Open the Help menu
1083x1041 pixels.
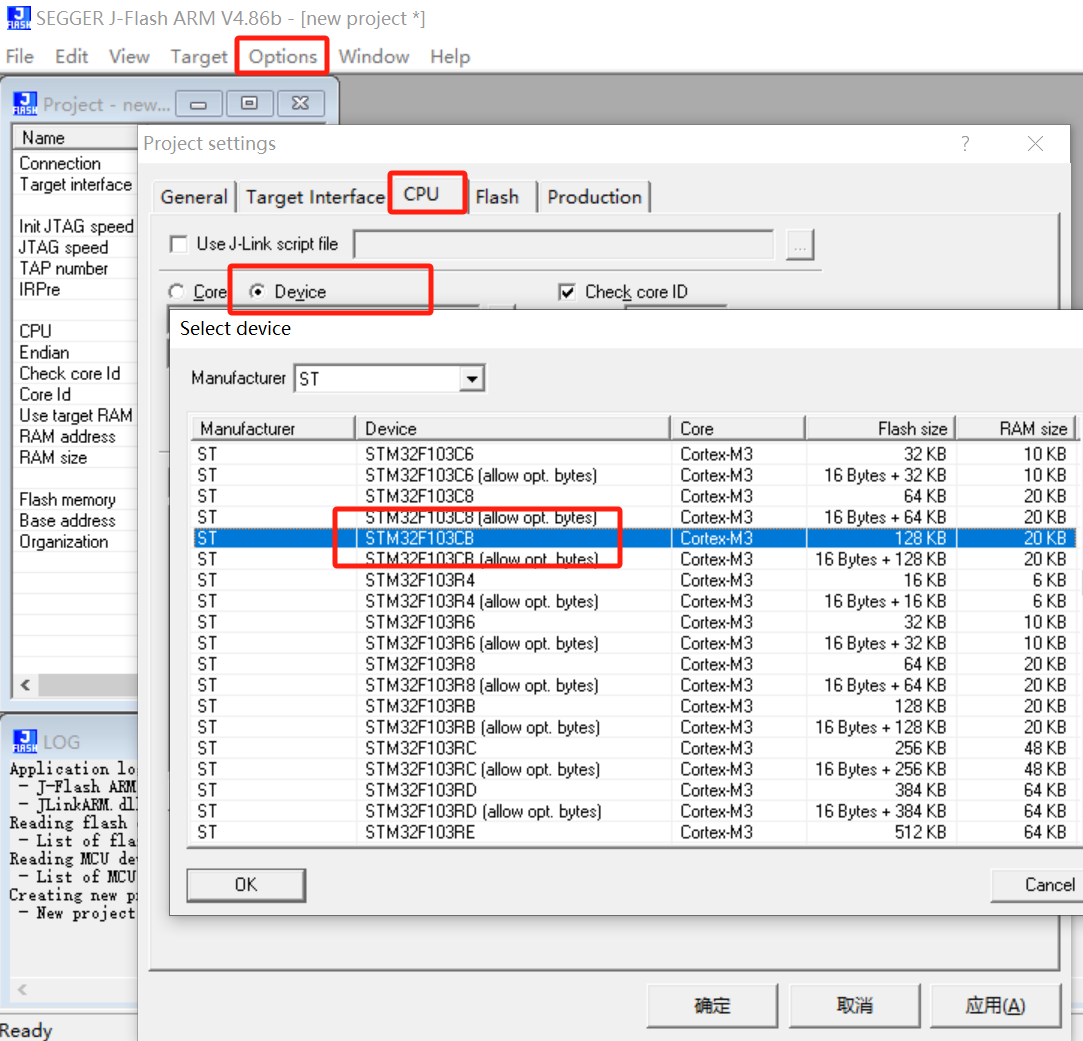point(450,56)
